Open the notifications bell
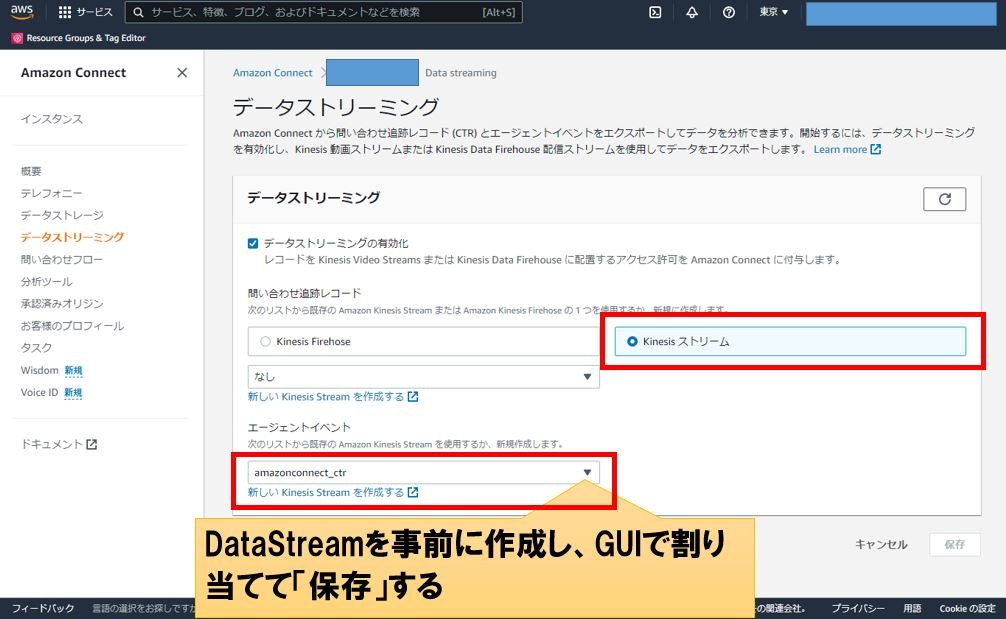Image resolution: width=1006 pixels, height=619 pixels. pos(691,13)
